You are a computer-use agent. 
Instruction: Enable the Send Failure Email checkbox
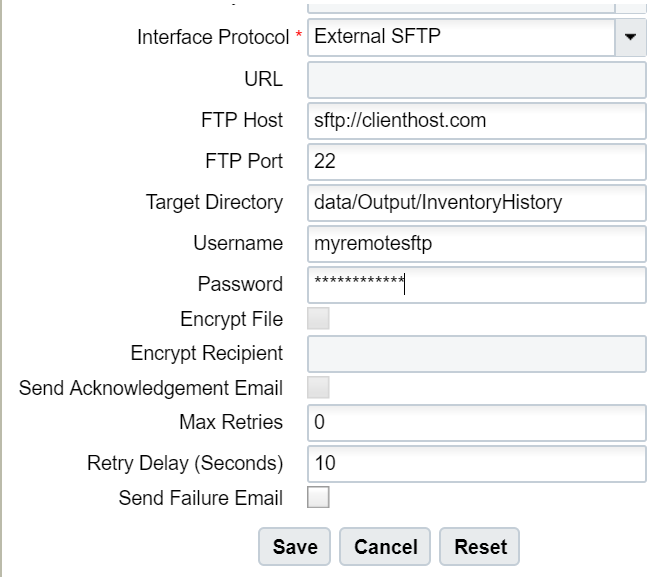[319, 497]
